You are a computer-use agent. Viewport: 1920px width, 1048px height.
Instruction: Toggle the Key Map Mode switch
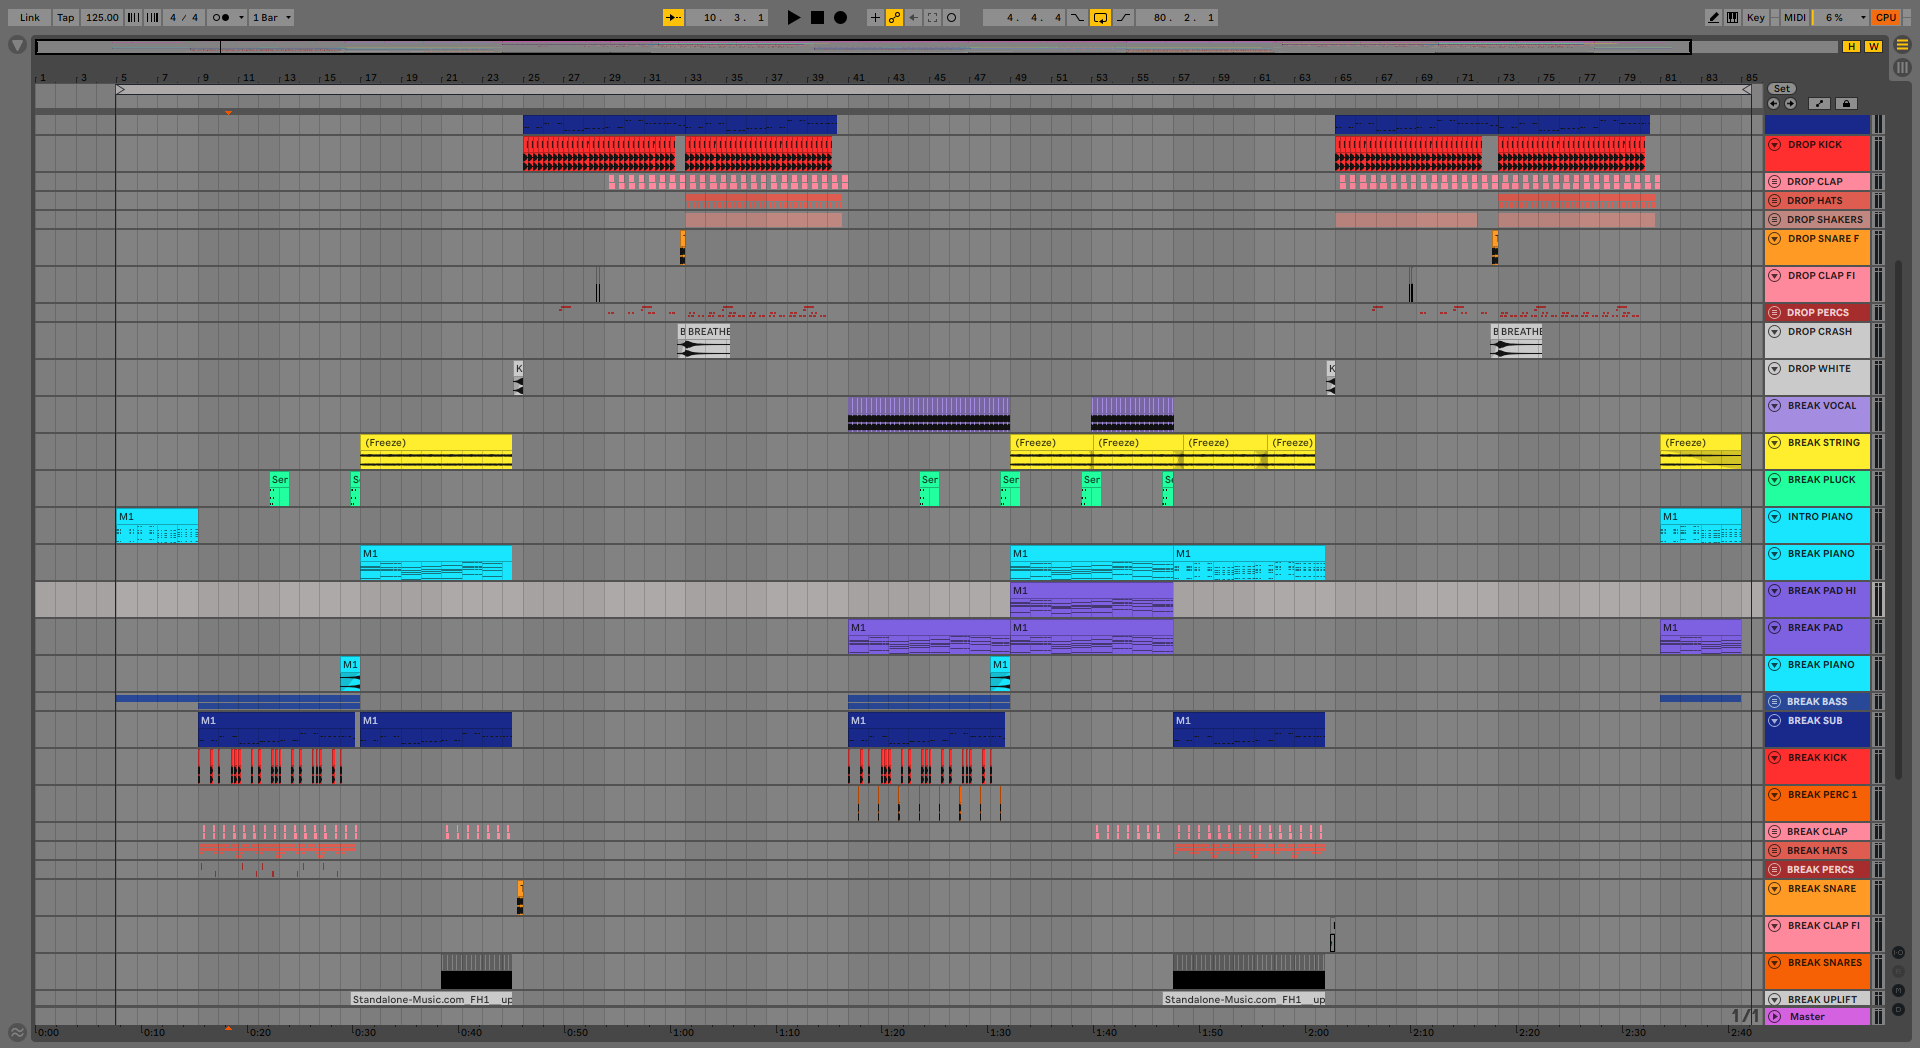pyautogui.click(x=1755, y=17)
